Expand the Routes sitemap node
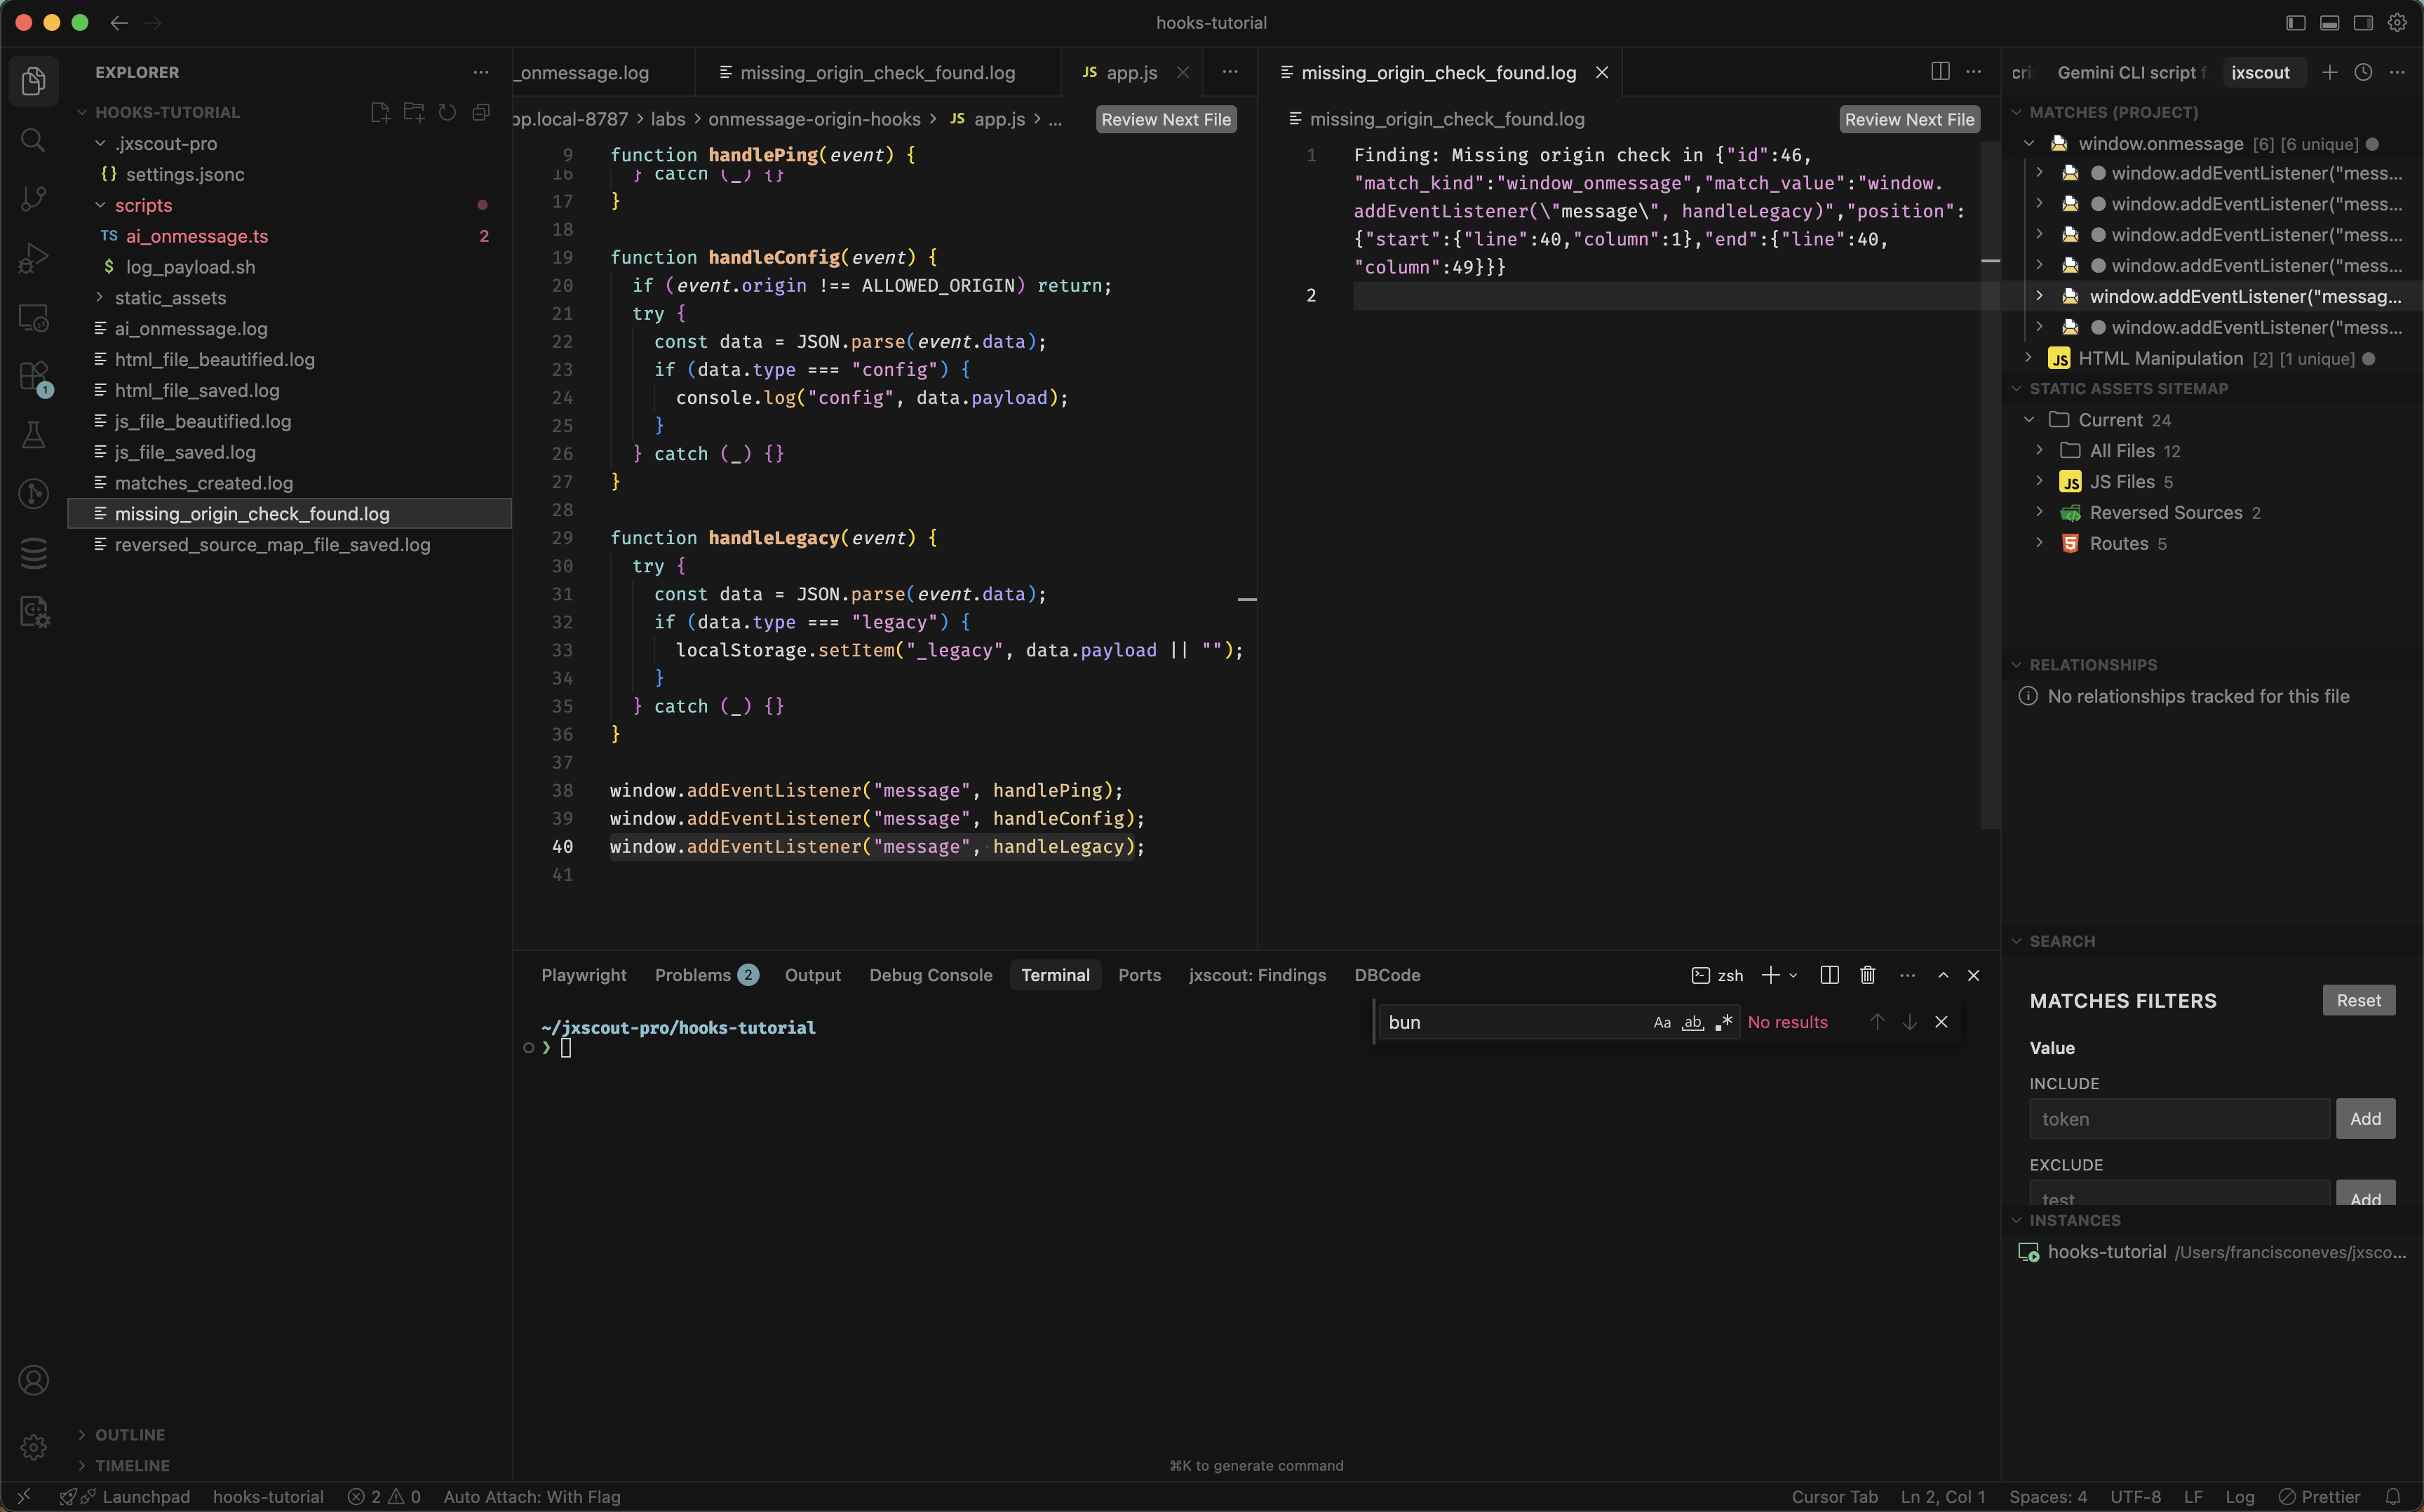The height and width of the screenshot is (1512, 2424). click(x=2040, y=543)
